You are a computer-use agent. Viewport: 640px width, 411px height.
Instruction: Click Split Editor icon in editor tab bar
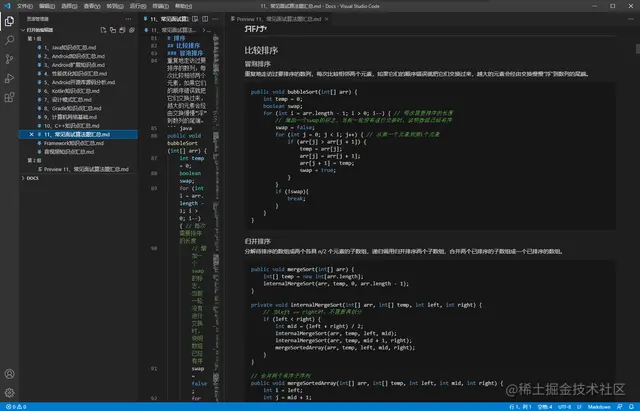[205, 19]
